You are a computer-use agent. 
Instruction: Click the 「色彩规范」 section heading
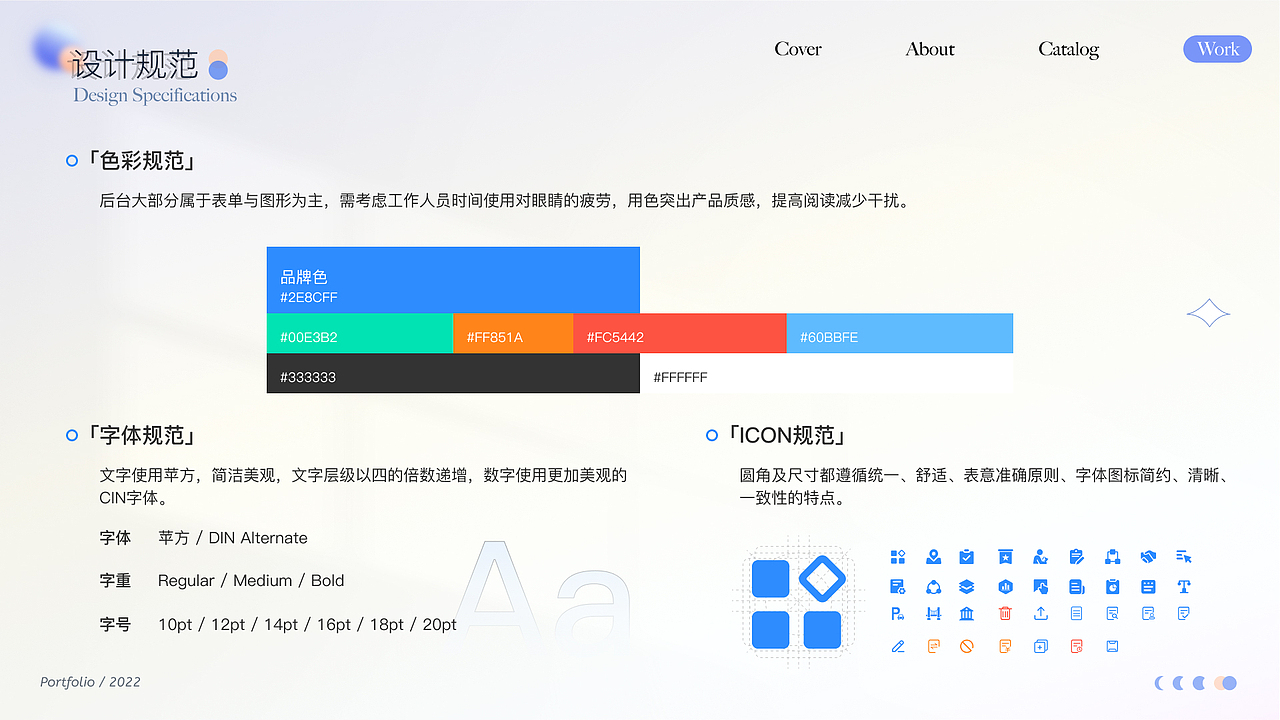140,160
